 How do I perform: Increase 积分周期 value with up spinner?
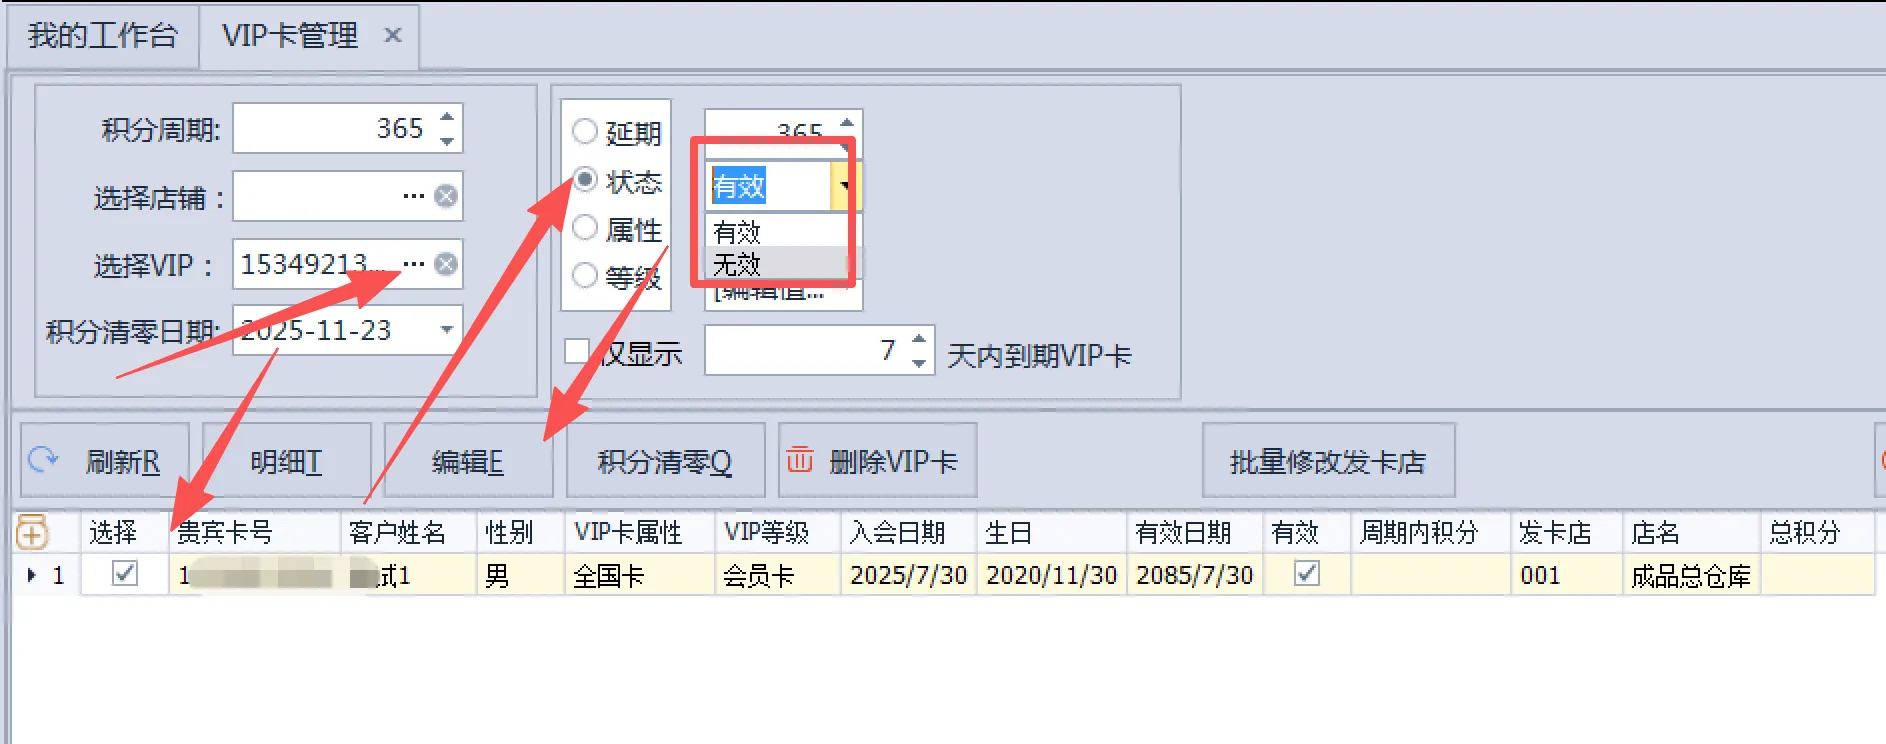(447, 117)
